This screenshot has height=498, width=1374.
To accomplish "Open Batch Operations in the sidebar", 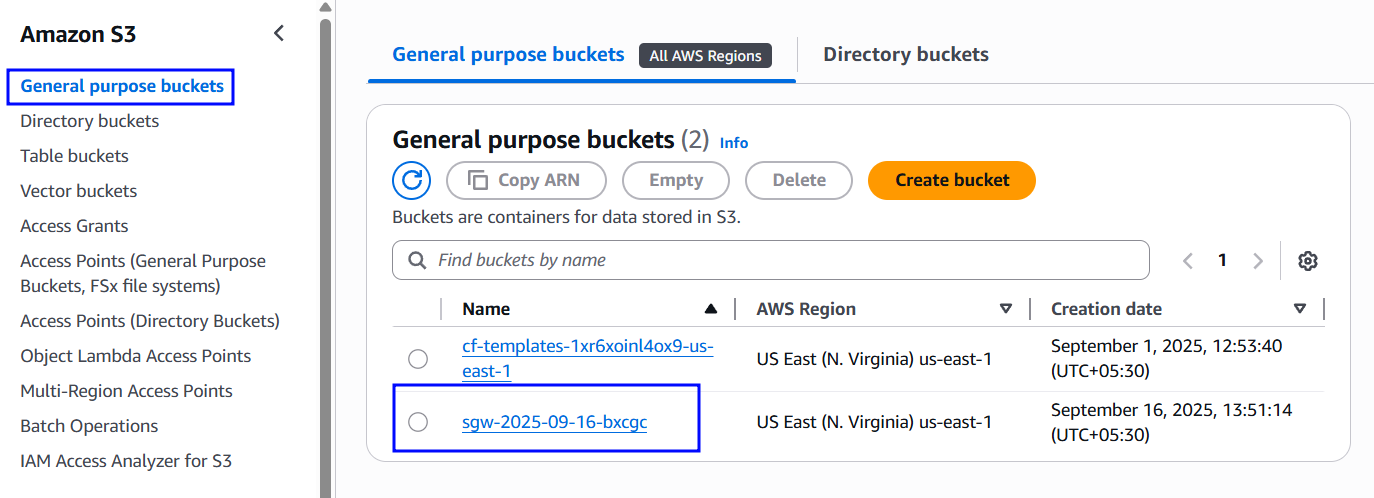I will [89, 426].
